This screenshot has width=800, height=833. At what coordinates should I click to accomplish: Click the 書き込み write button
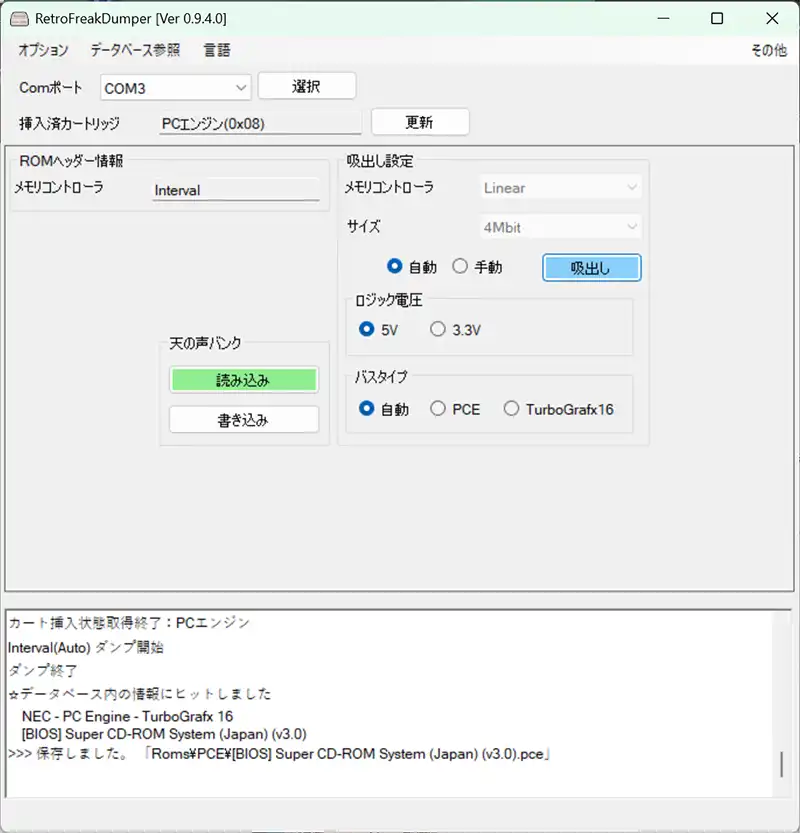[x=243, y=420]
